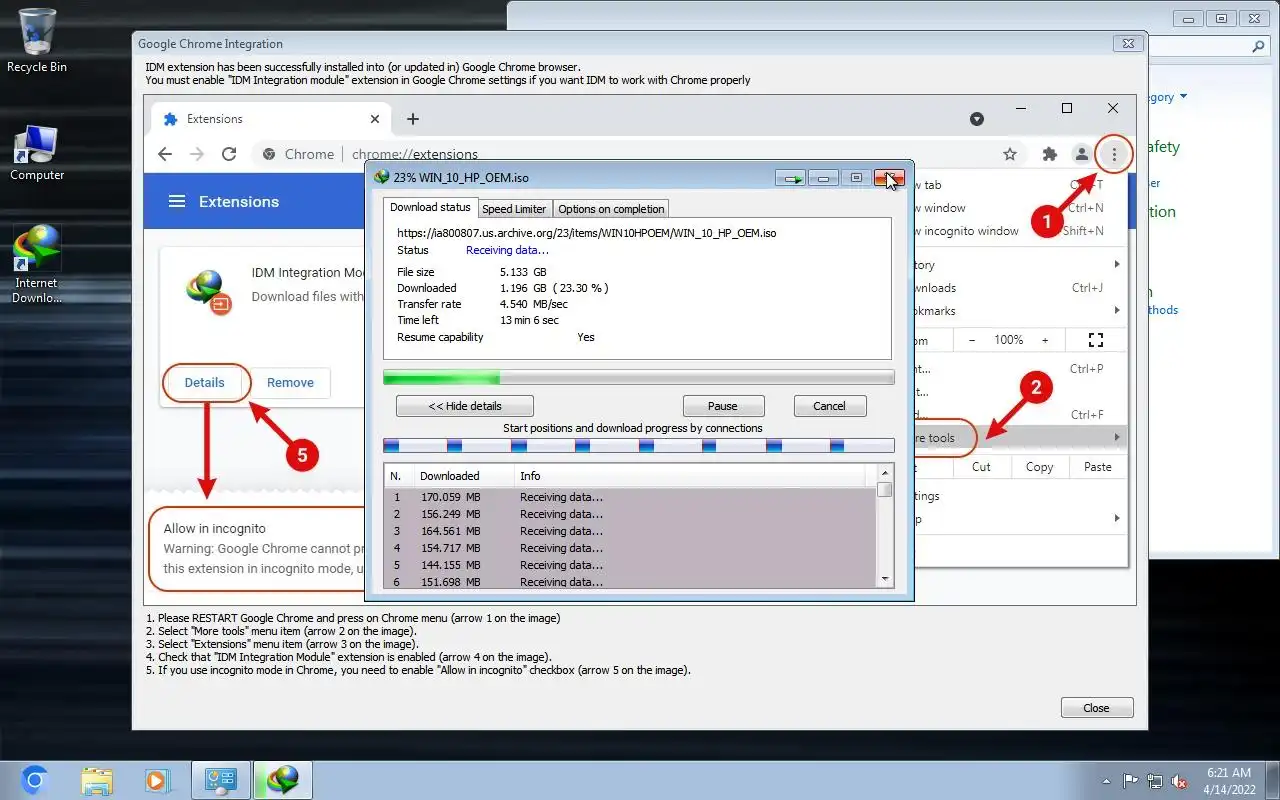Click the N. column header

[x=399, y=476]
